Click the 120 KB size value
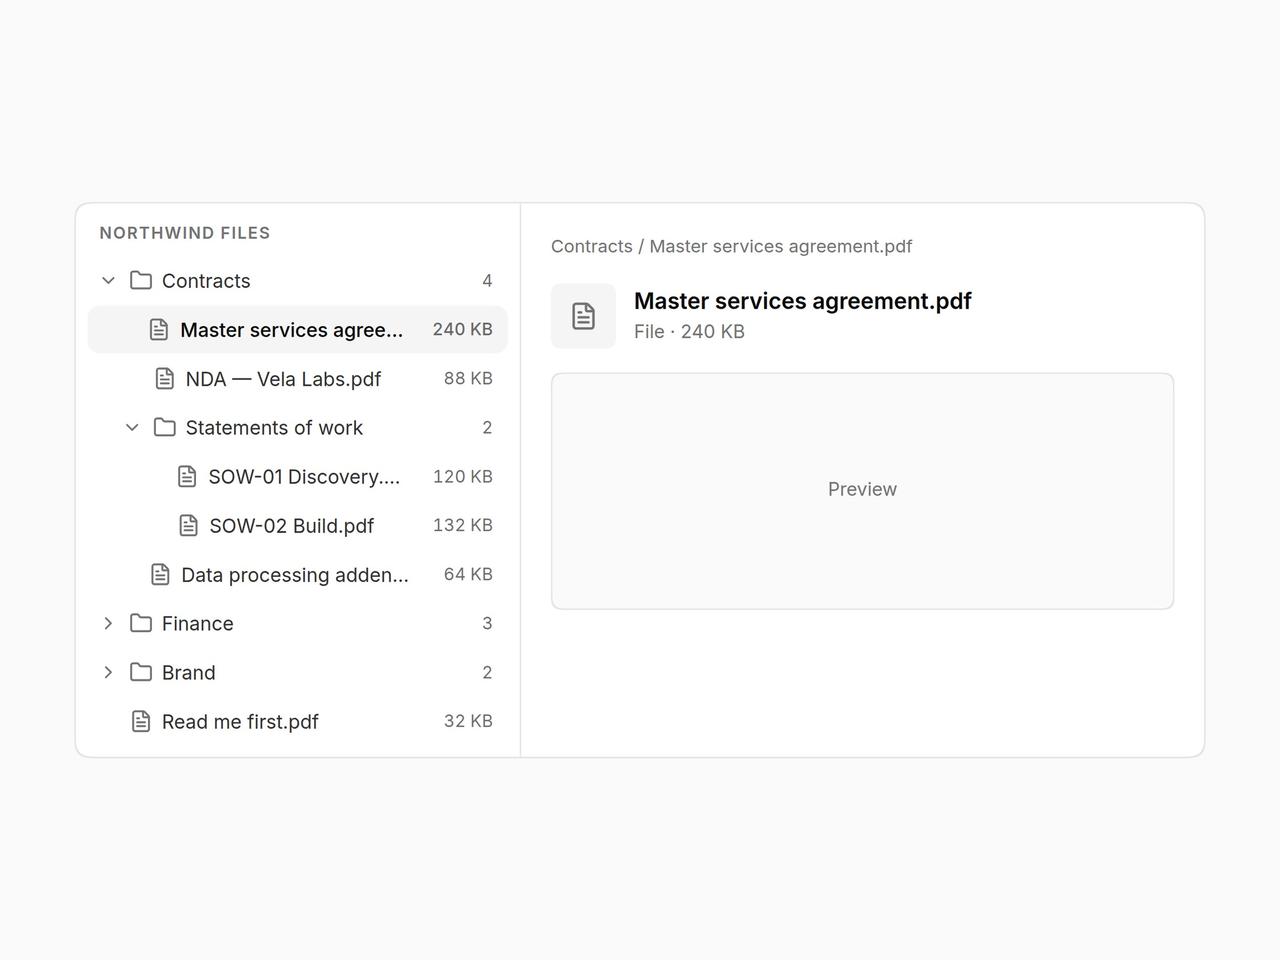Viewport: 1280px width, 960px height. (x=463, y=476)
